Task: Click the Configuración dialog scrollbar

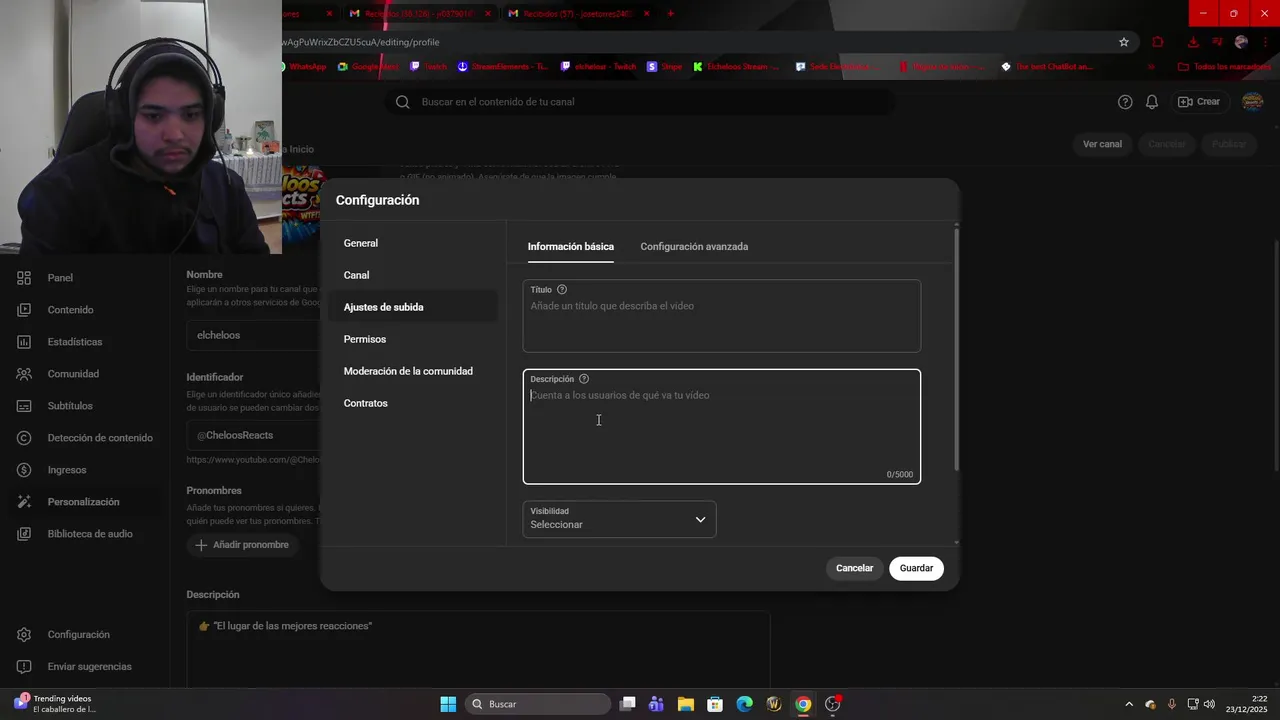Action: point(957,350)
